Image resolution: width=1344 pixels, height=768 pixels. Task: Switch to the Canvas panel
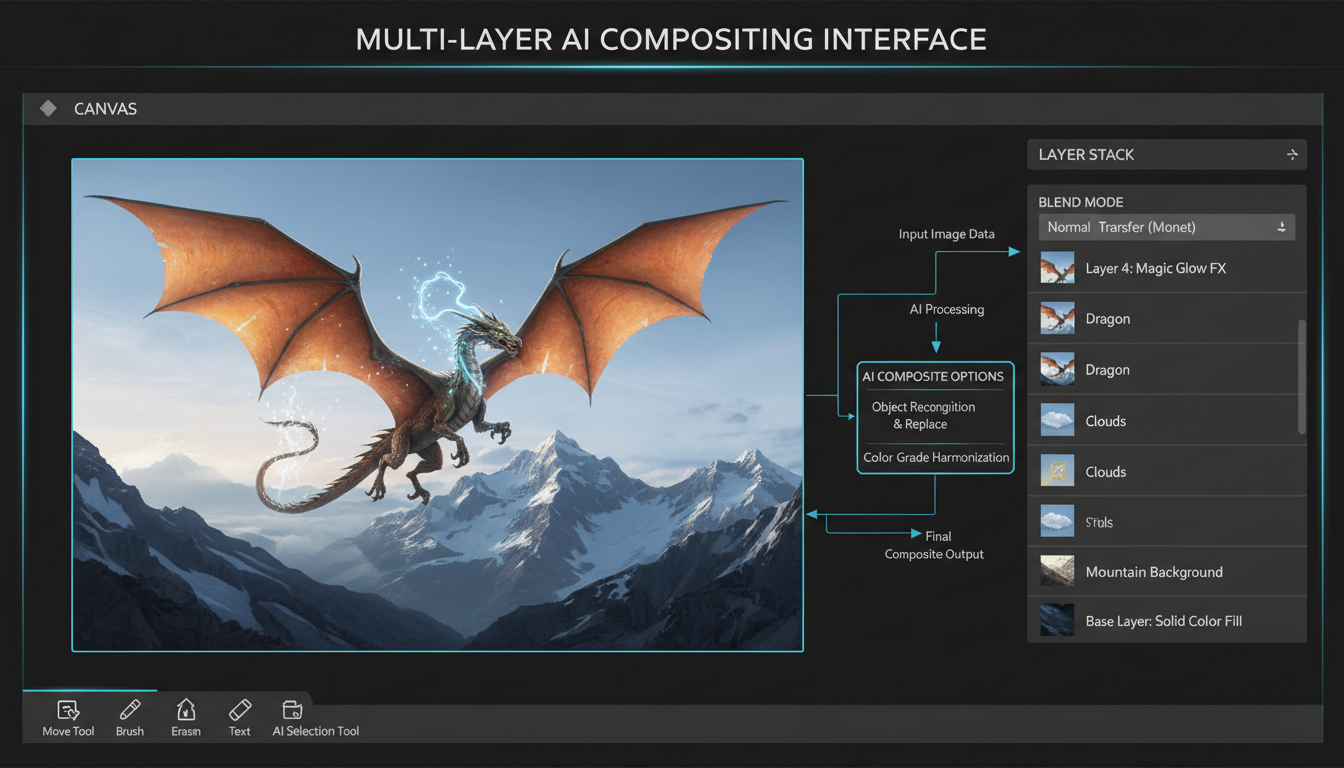tap(105, 108)
